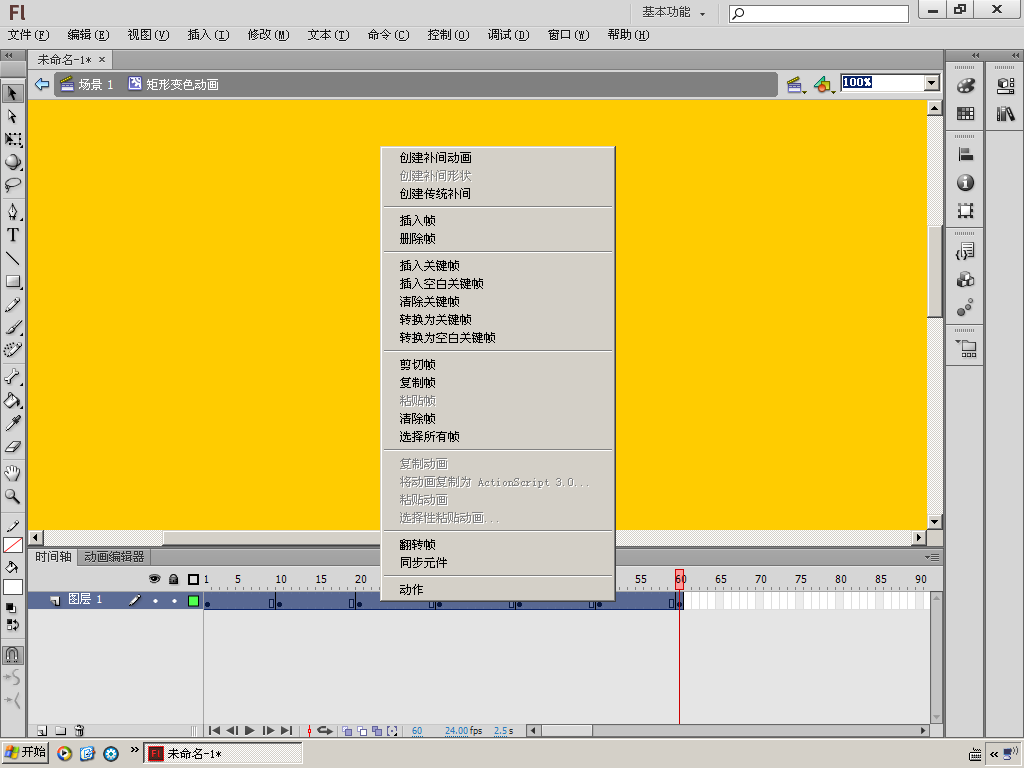Toggle all layers outline header
The width and height of the screenshot is (1024, 768).
coord(193,579)
